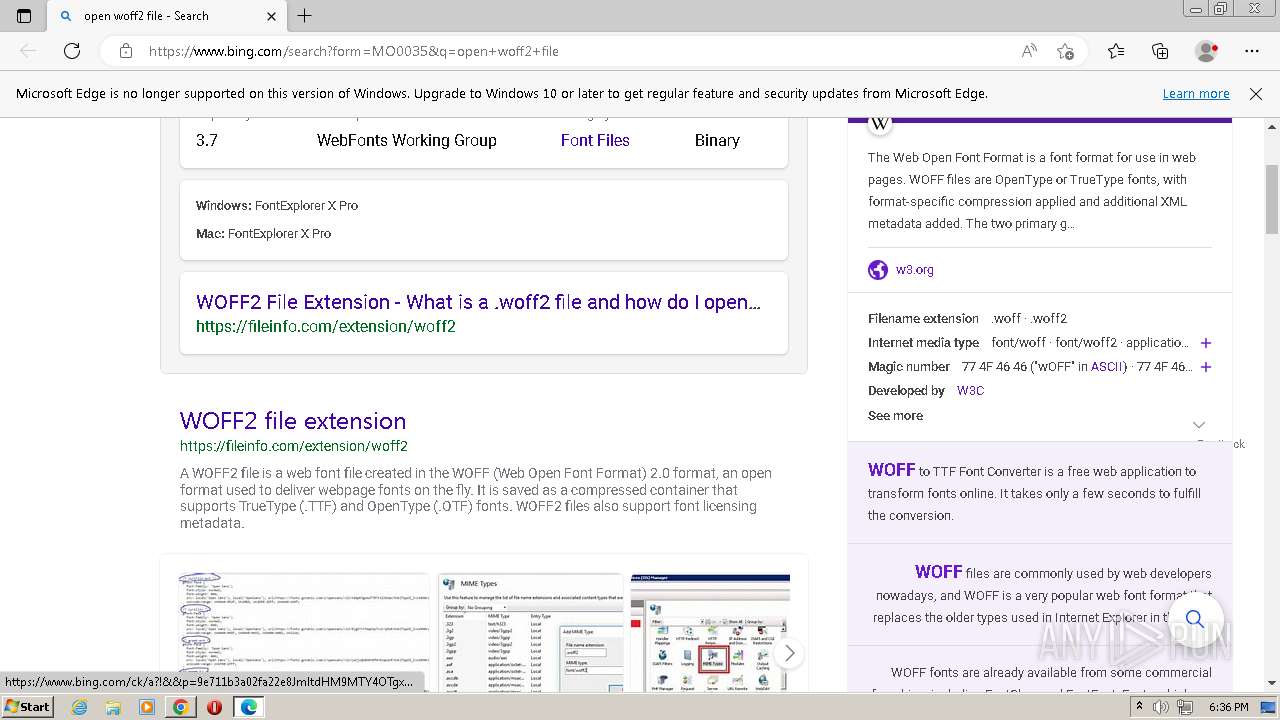This screenshot has width=1280, height=720.
Task: Click the 'Mac: FontExplorer X Pro' line
Action: coord(263,234)
